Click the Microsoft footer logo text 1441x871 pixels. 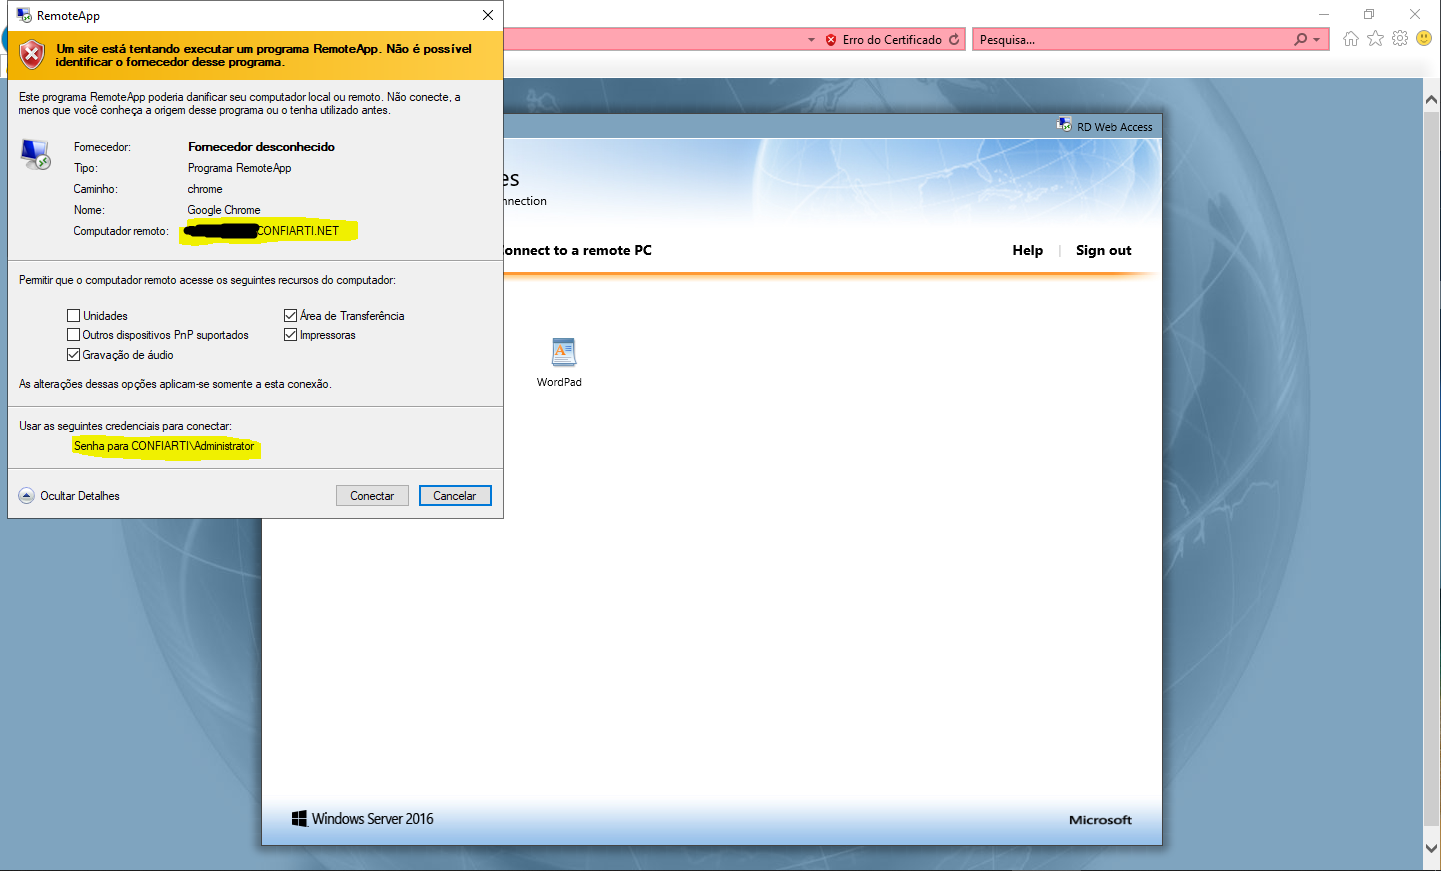click(1100, 820)
